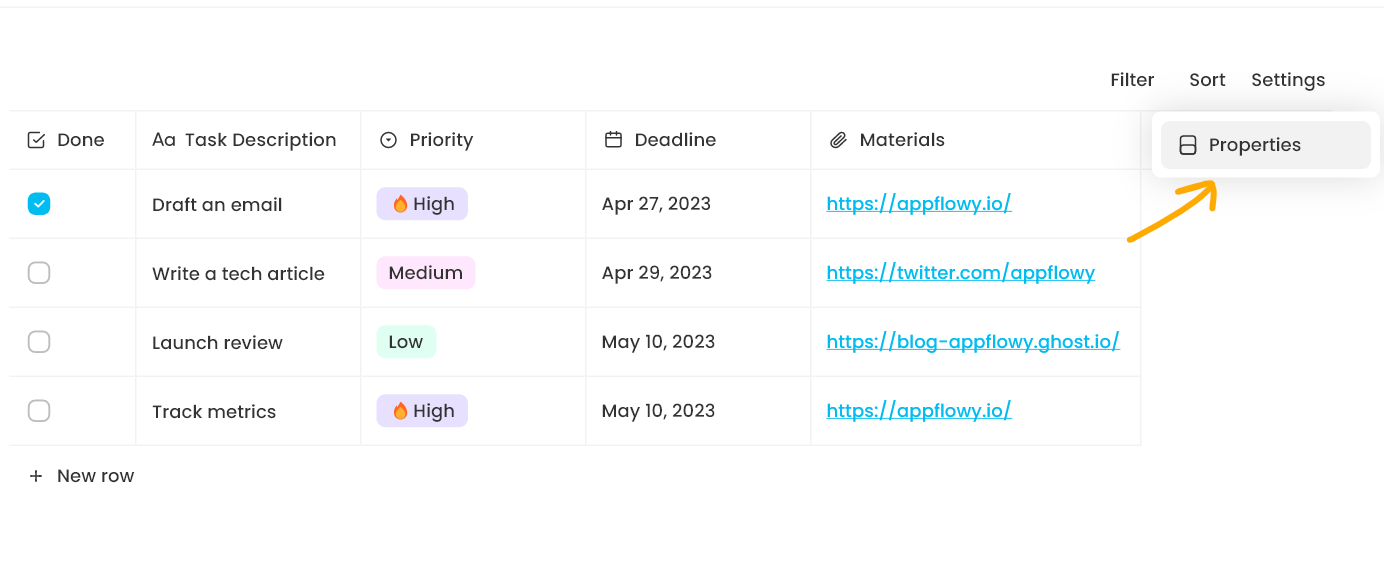
Task: Open the twitter.com/appflowy link
Action: point(960,273)
